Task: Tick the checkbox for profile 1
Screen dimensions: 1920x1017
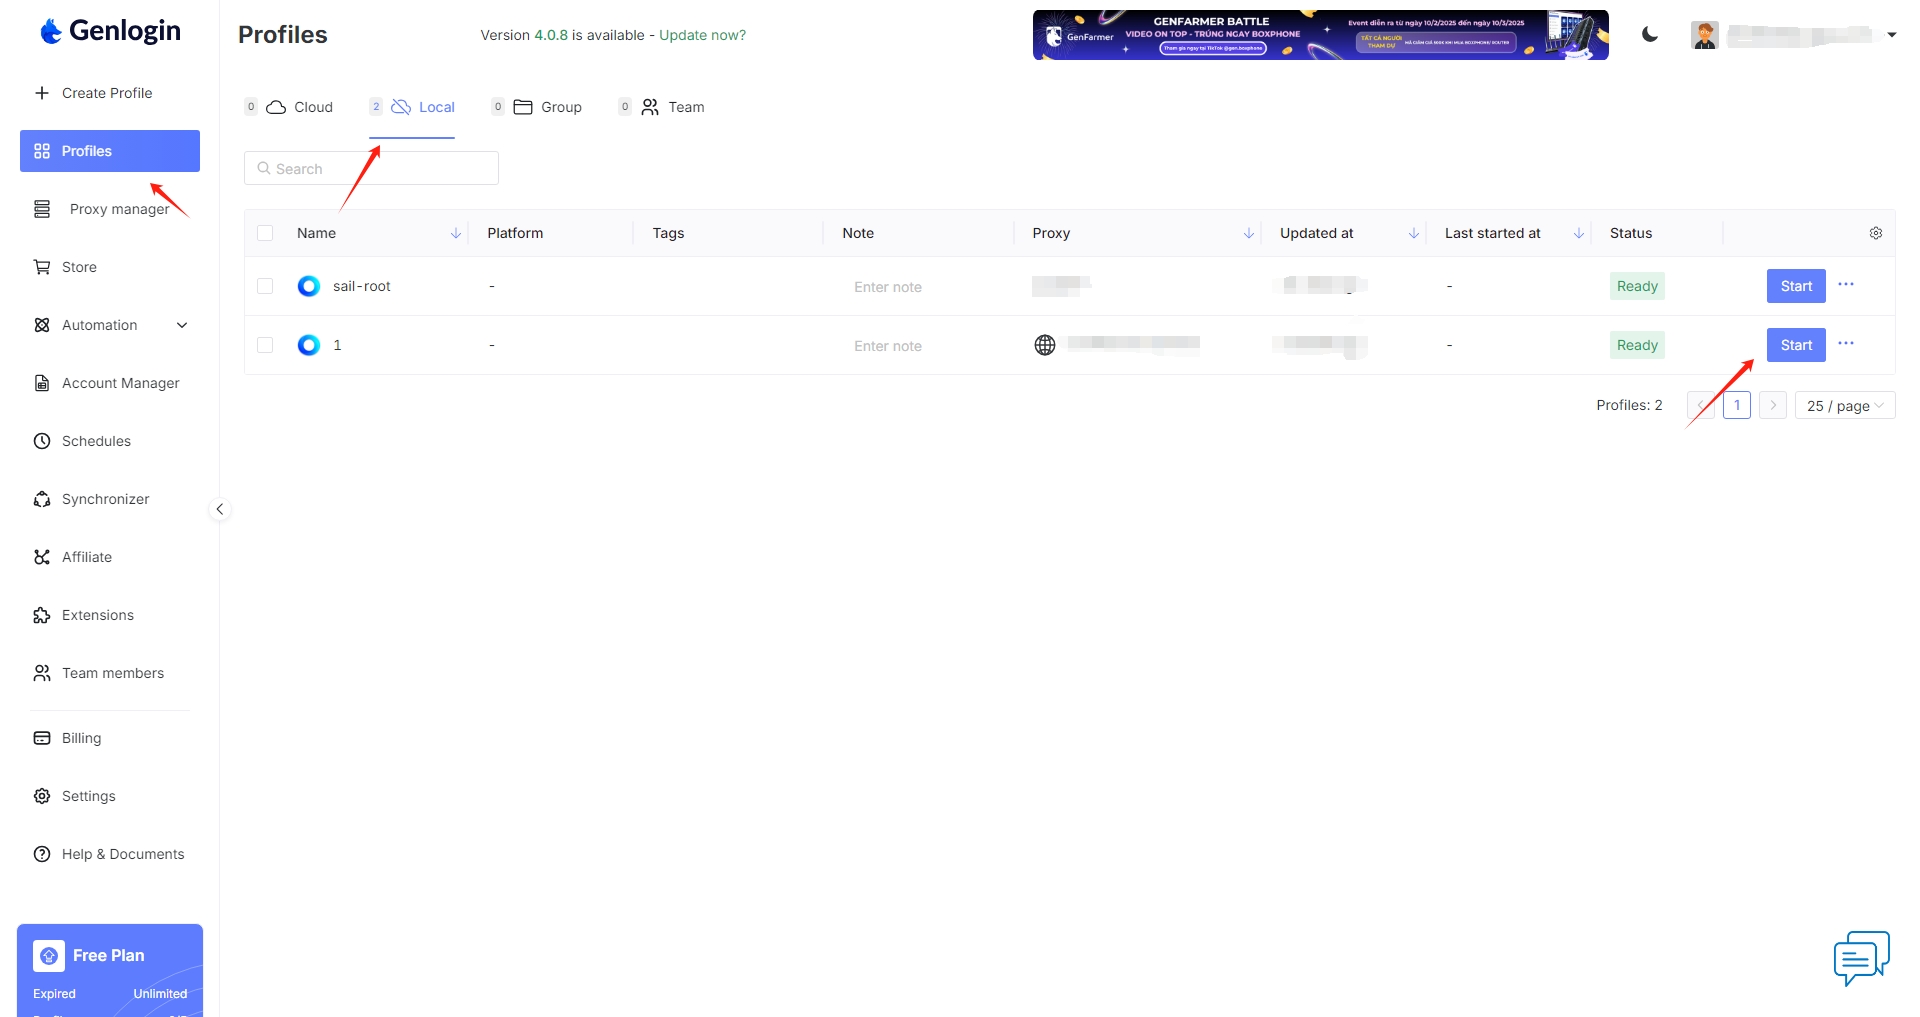Action: 265,345
